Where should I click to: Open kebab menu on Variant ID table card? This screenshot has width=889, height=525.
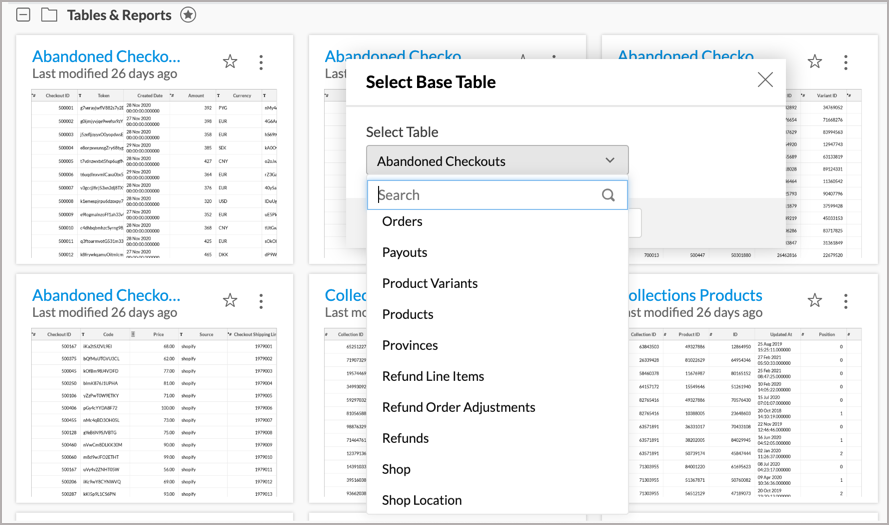846,62
